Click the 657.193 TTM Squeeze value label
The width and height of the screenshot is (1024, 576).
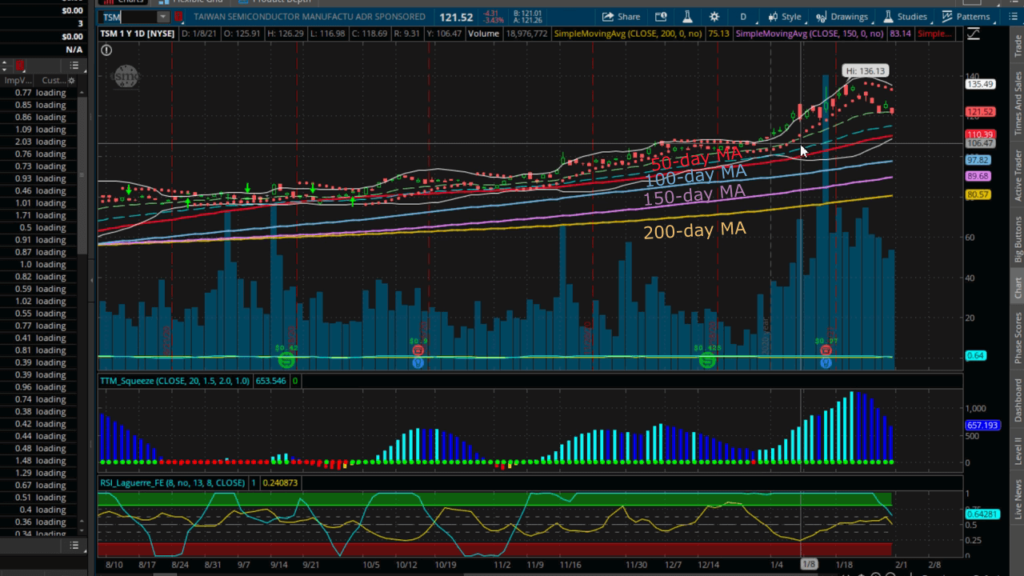click(x=982, y=425)
